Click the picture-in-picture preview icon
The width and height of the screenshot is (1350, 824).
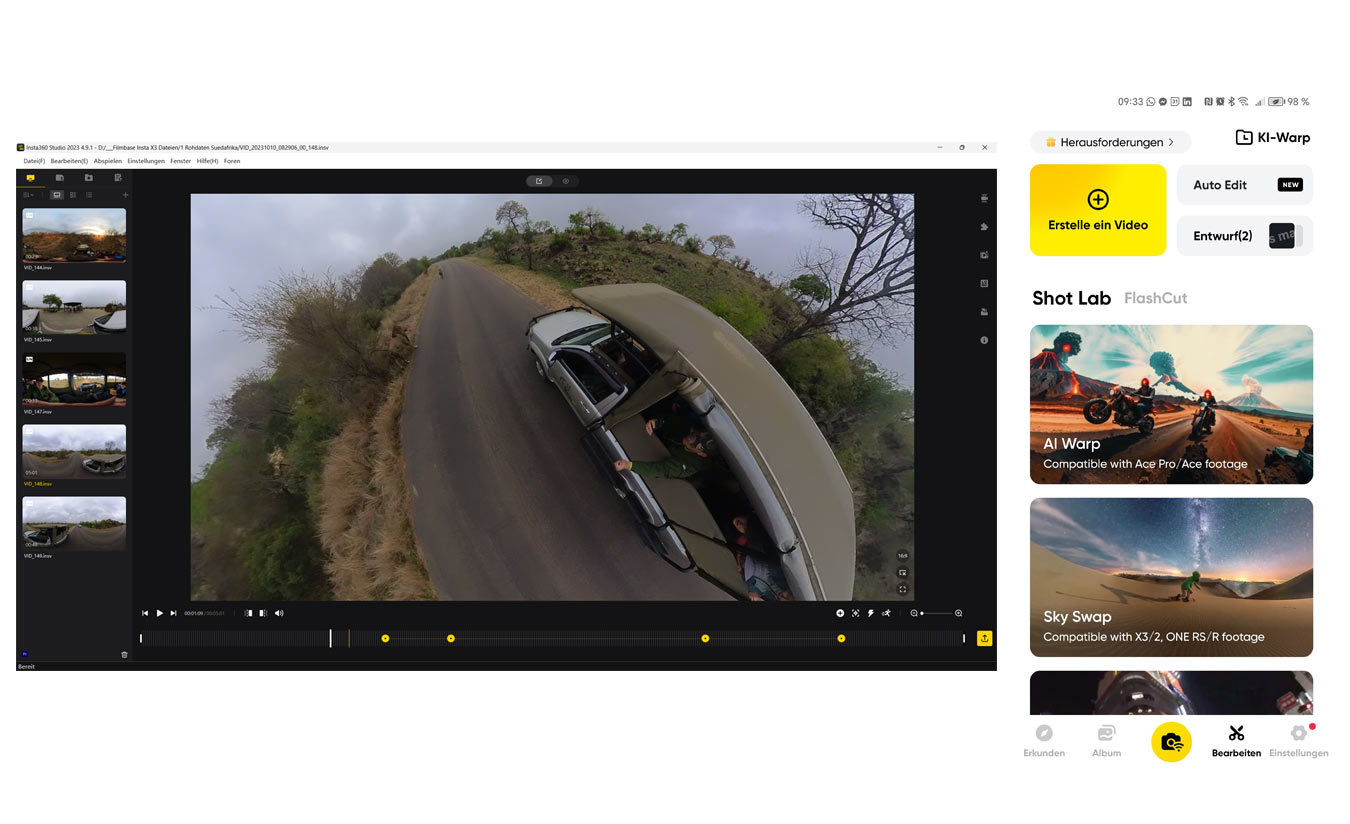pyautogui.click(x=902, y=573)
